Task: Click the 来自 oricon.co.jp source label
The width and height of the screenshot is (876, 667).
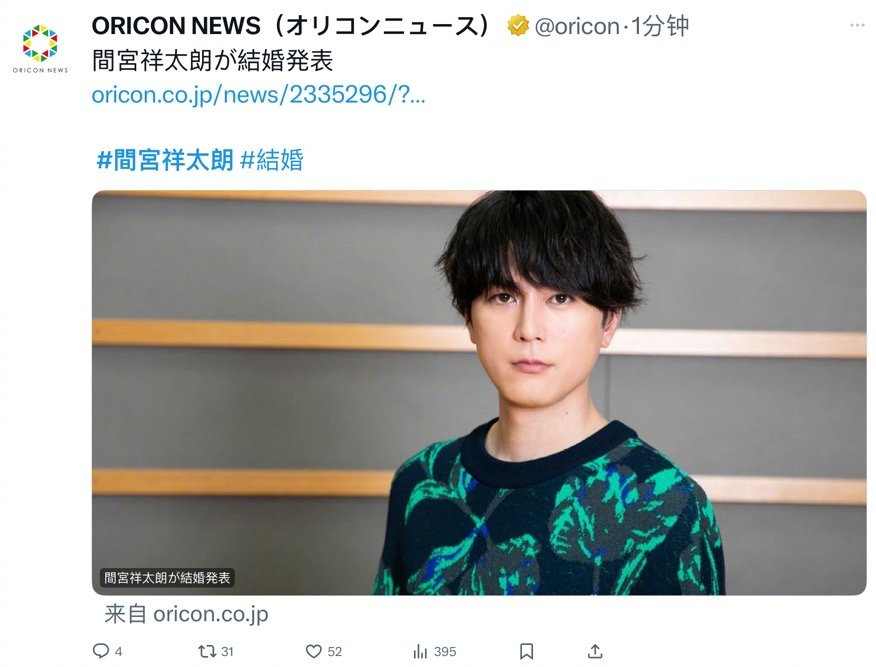Action: tap(186, 614)
